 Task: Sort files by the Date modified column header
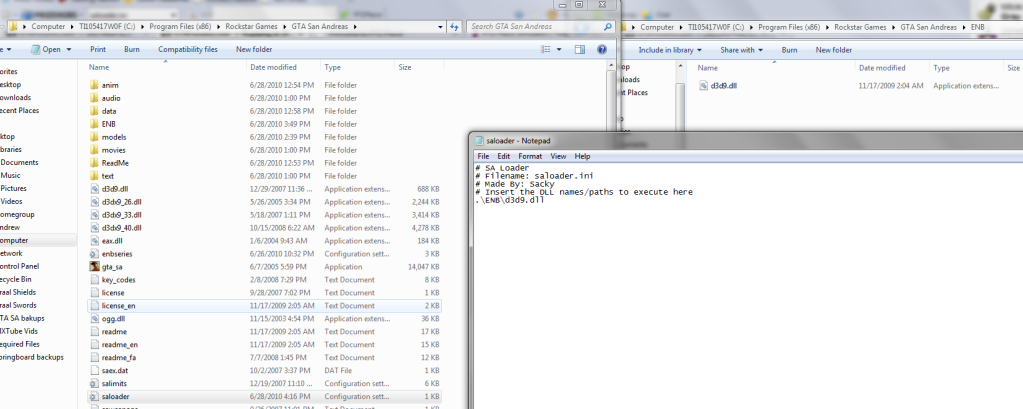coord(273,67)
